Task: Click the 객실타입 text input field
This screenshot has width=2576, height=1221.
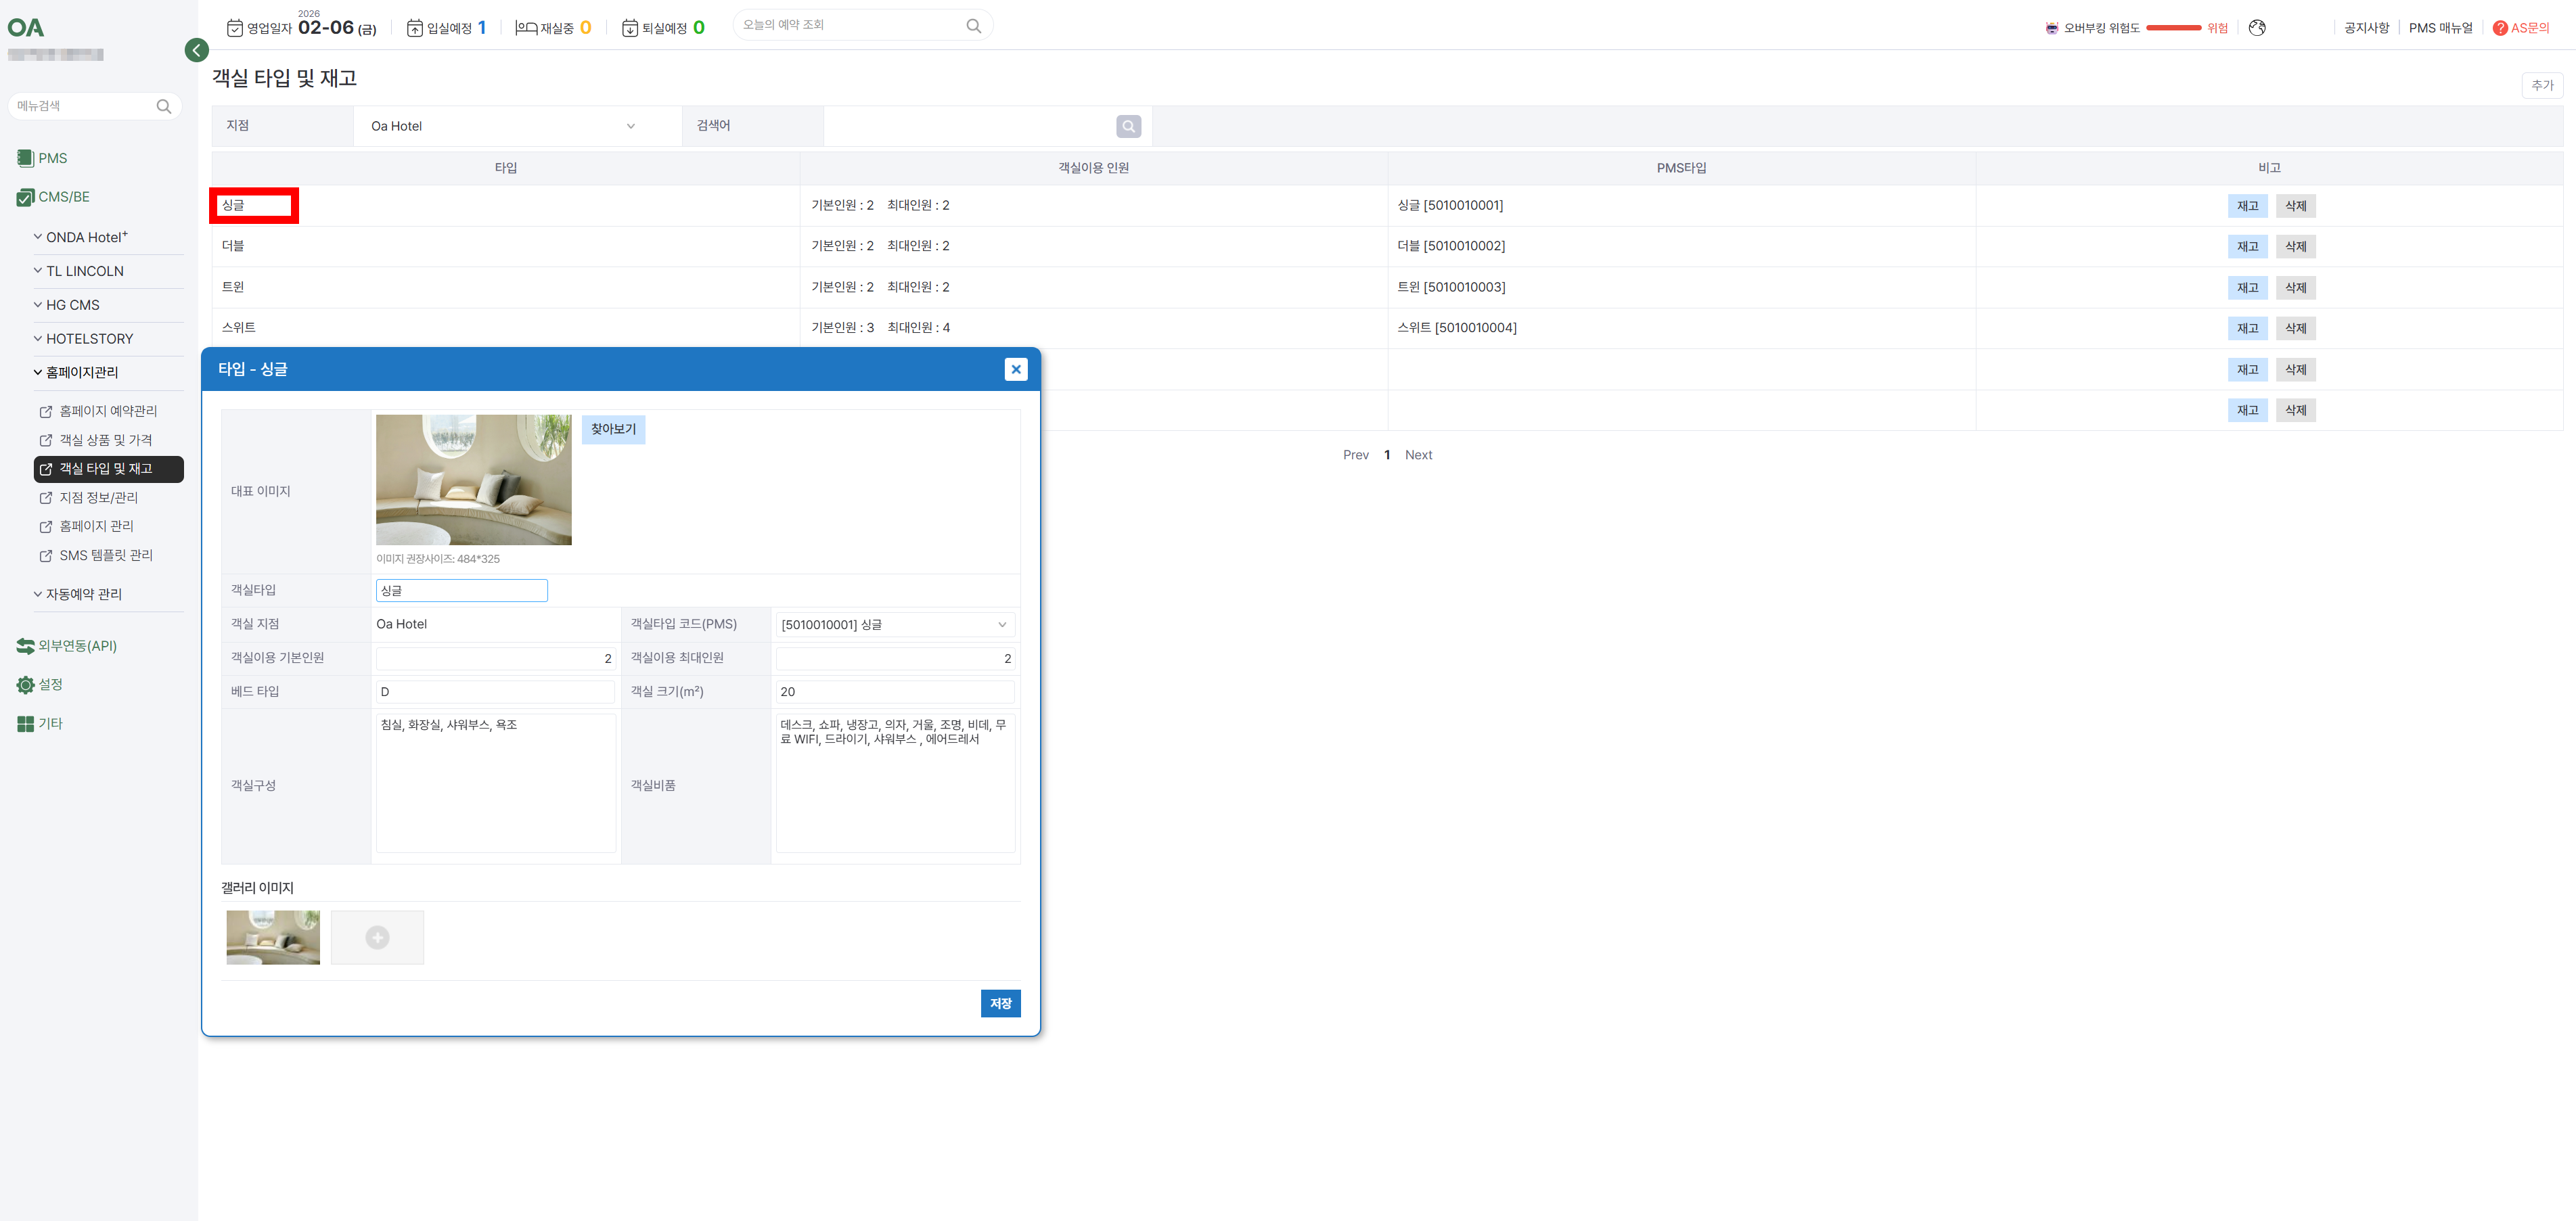Action: click(461, 591)
